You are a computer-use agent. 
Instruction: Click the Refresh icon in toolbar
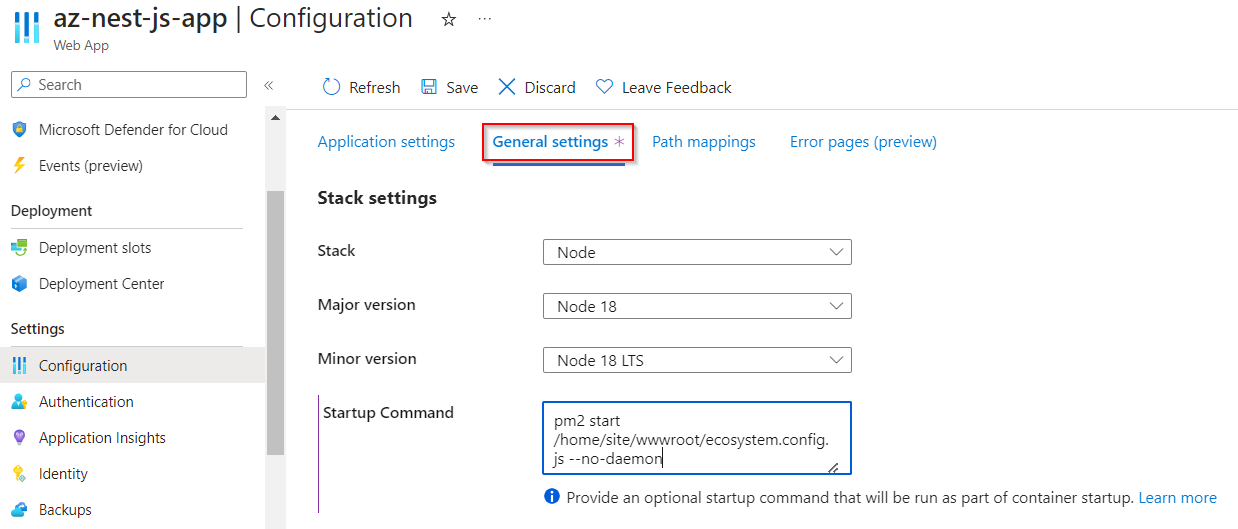[x=331, y=87]
